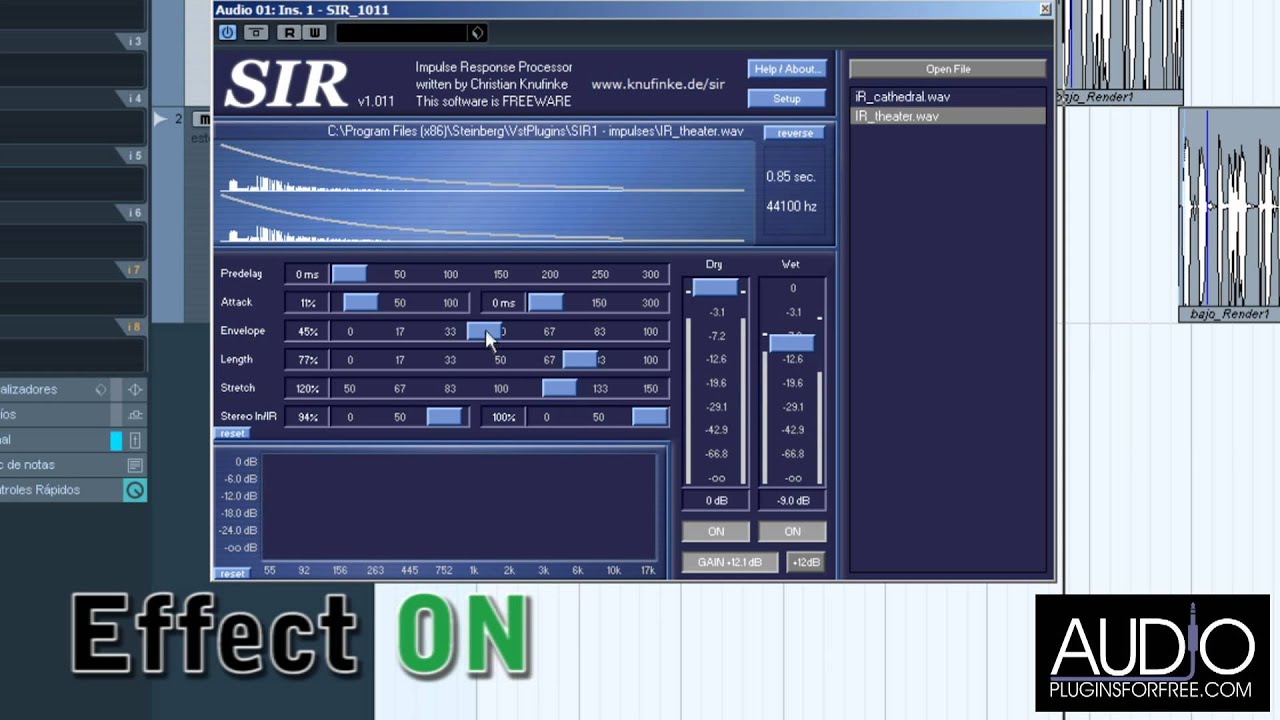Screen dimensions: 1280x720
Task: Click the Envíos sends bypass icon
Action: 135,414
